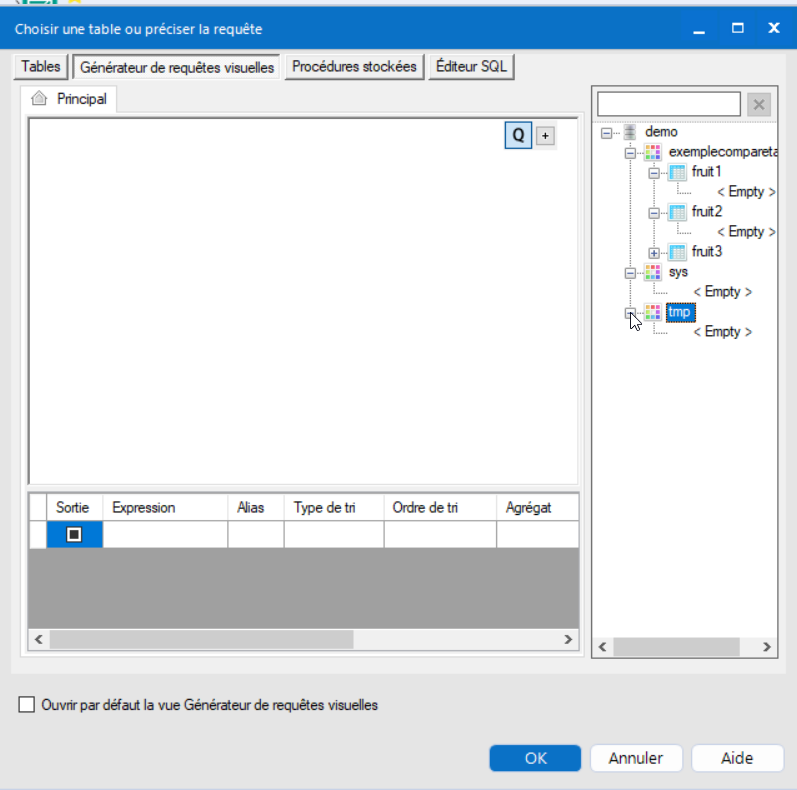Click Empty placeholder under fruit2

746,232
